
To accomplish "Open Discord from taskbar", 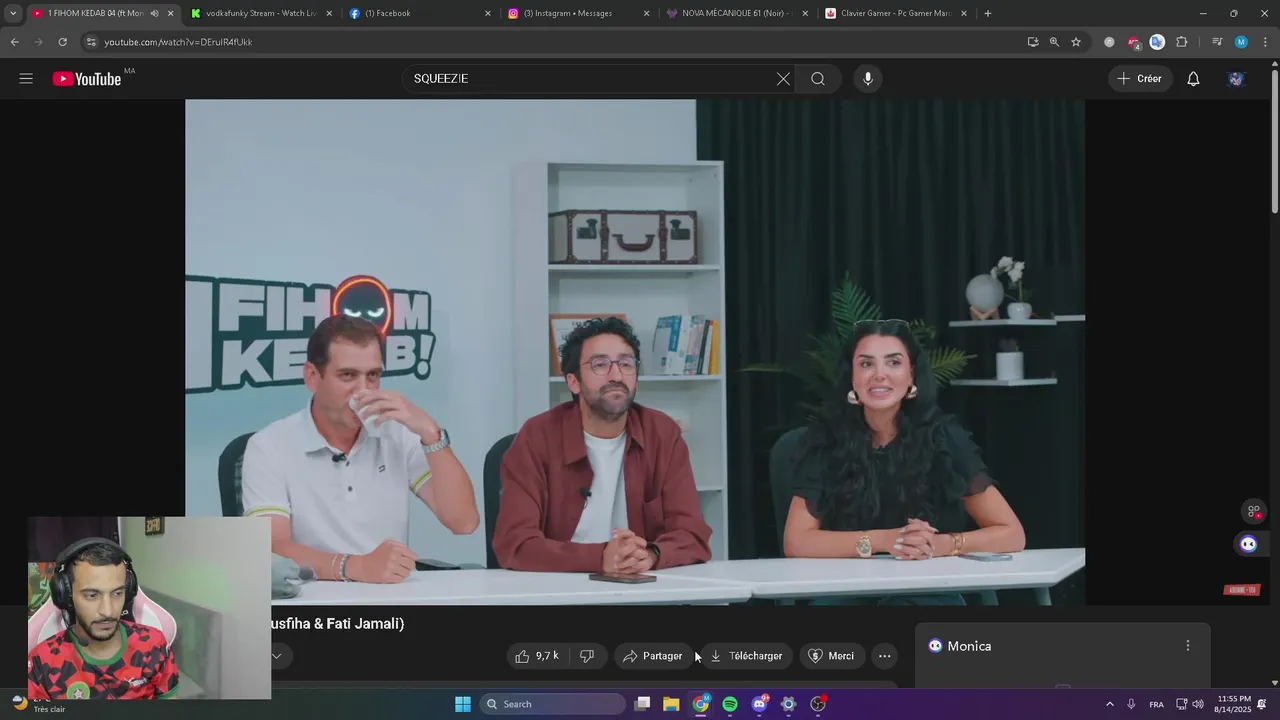I will [759, 704].
